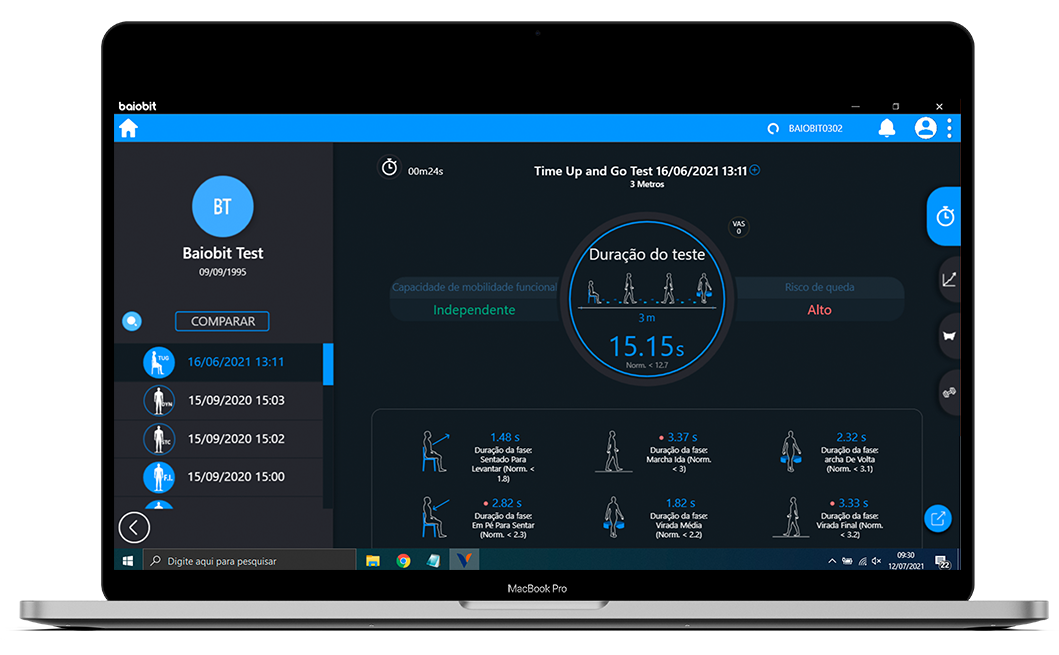1059x655 pixels.
Task: Select the Independente mobility capacity result
Action: [x=474, y=310]
